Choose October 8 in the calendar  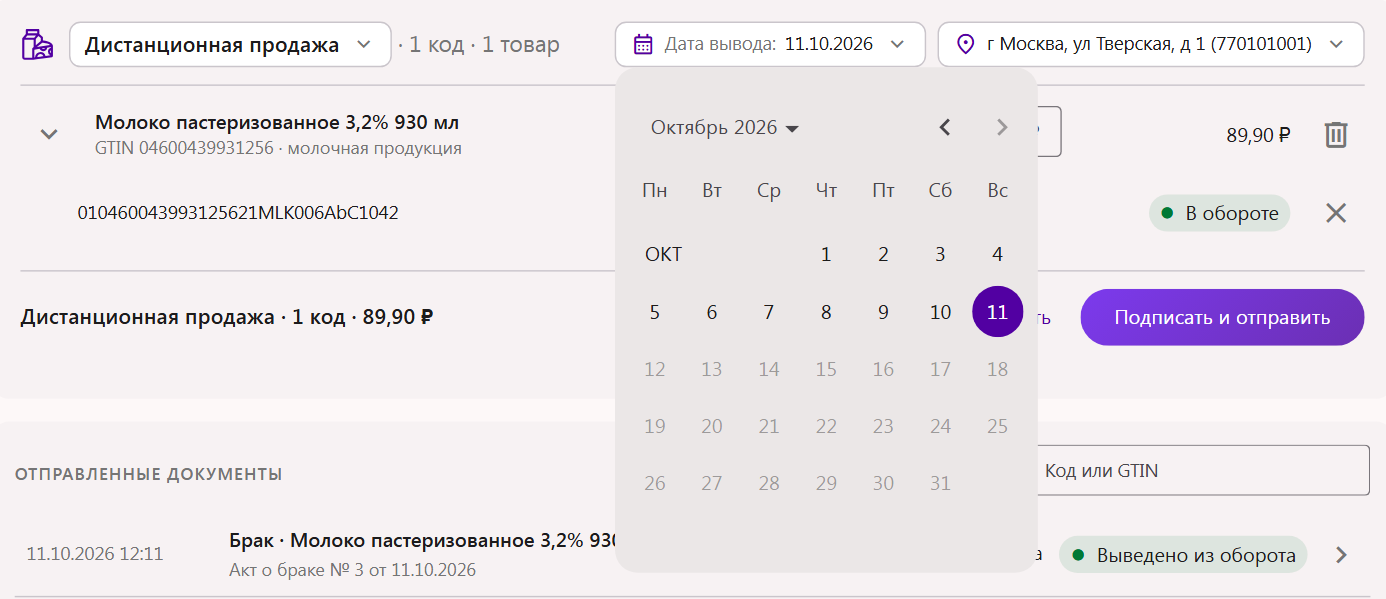click(826, 312)
